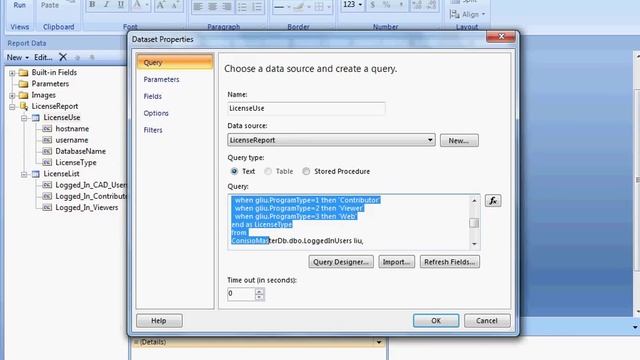
Task: Apply numbered list formatting
Action: [x=257, y=6]
